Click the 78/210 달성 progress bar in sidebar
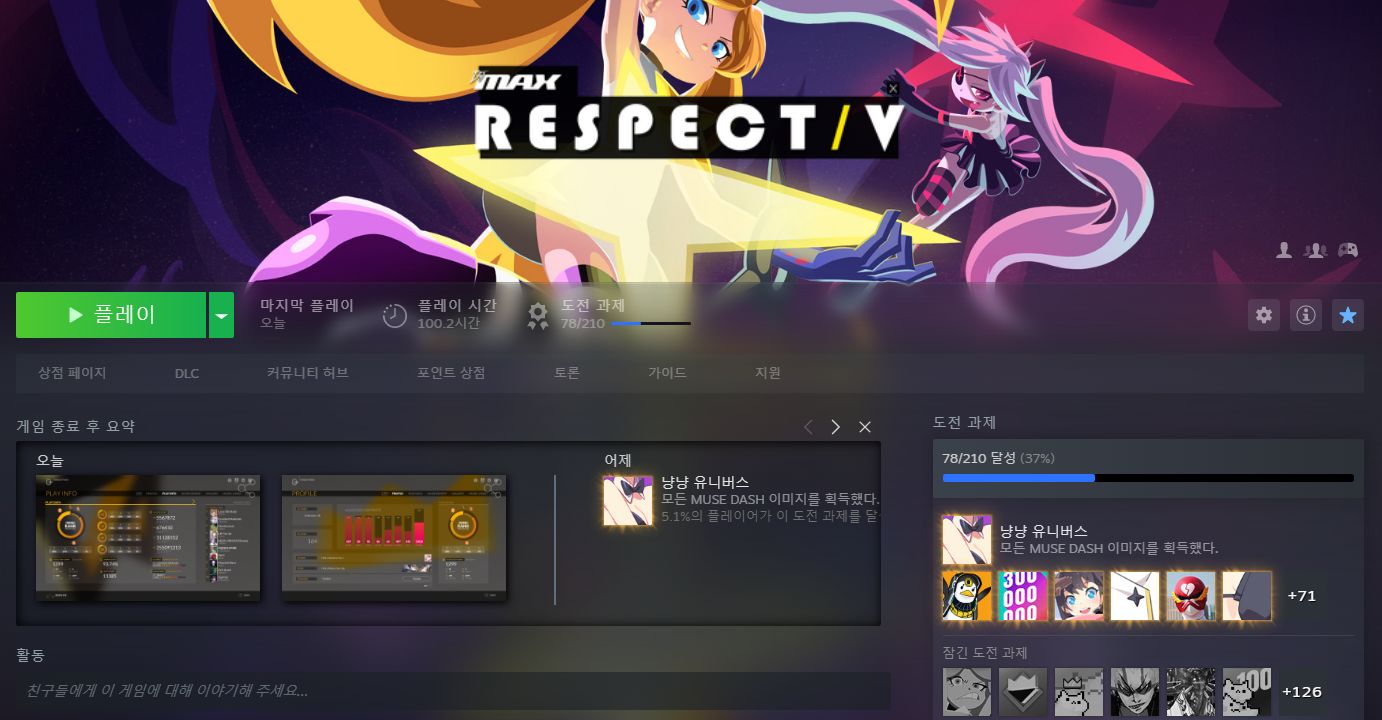The height and width of the screenshot is (720, 1382). tap(1148, 478)
